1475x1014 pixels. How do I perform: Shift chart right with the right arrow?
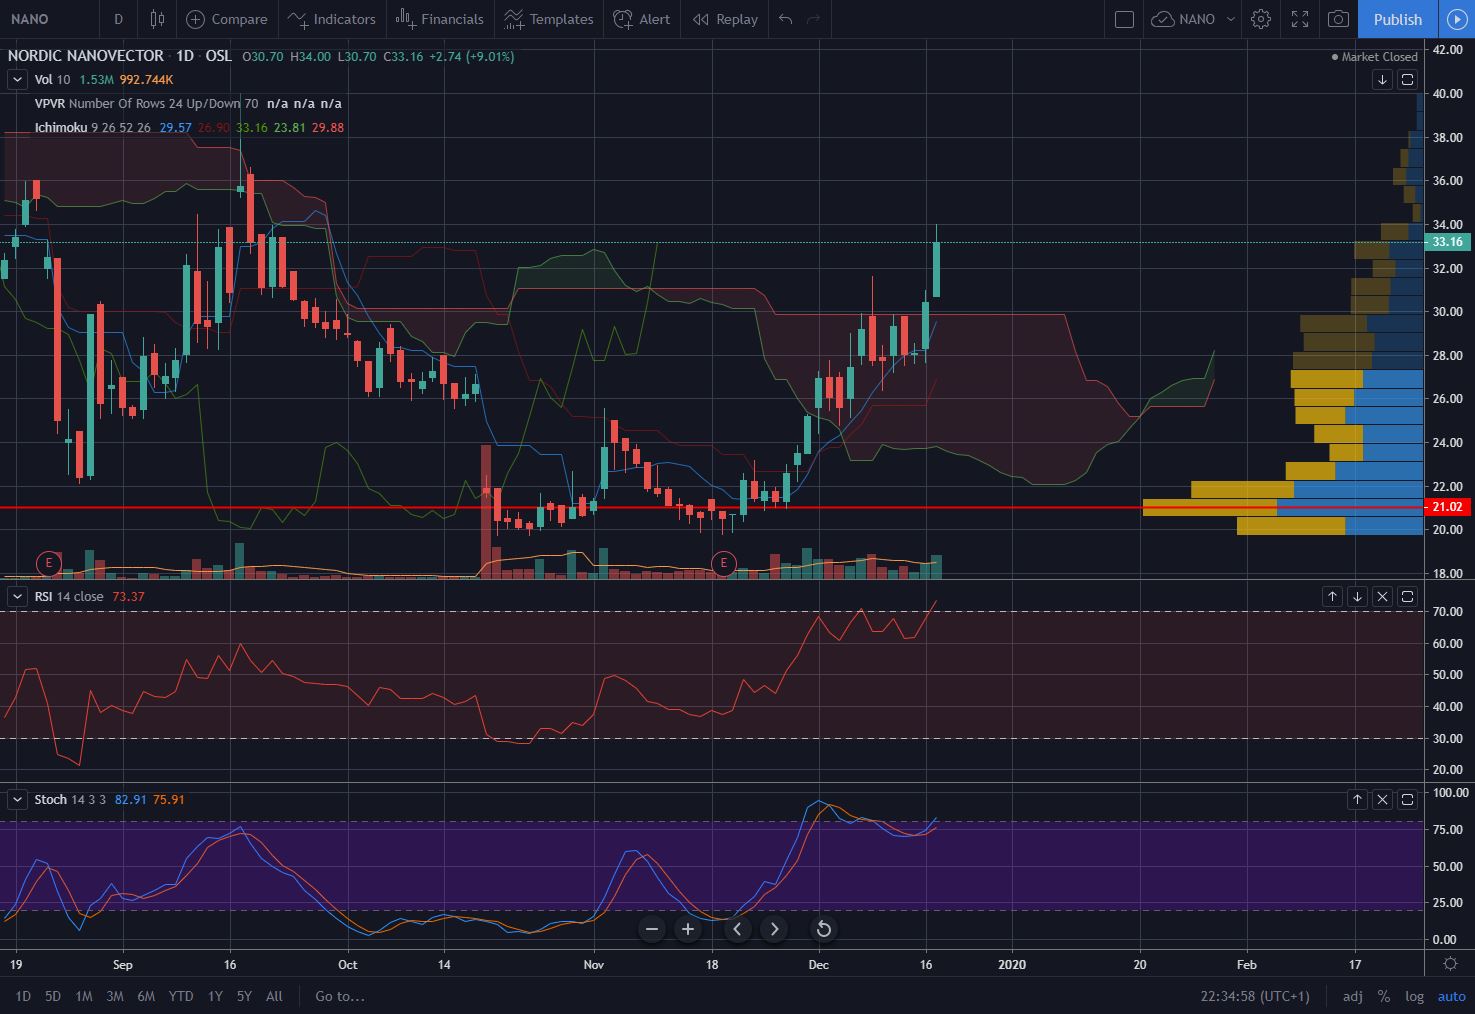pyautogui.click(x=774, y=929)
